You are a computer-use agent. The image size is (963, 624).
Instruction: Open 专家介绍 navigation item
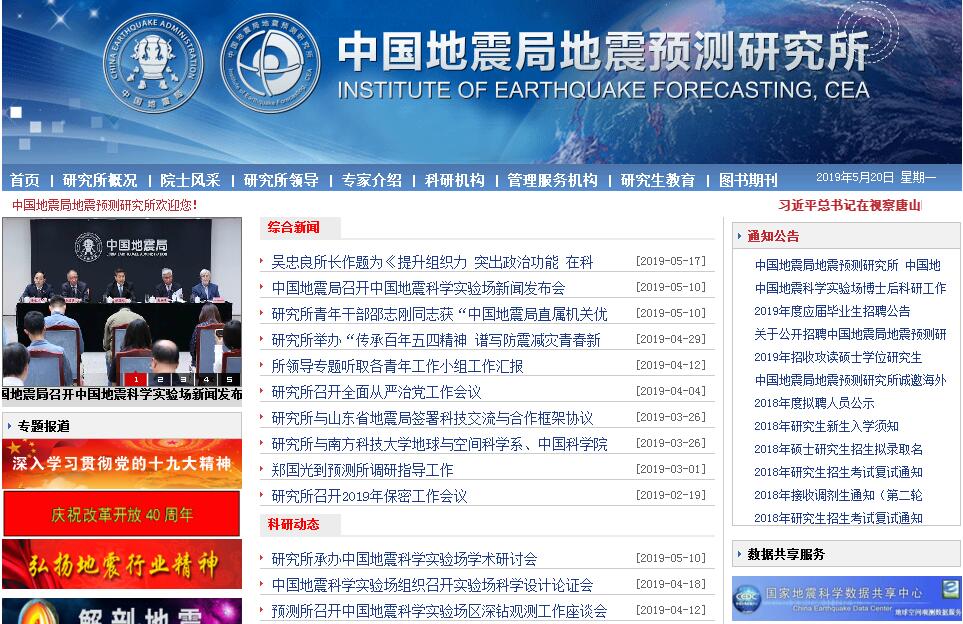coord(372,180)
